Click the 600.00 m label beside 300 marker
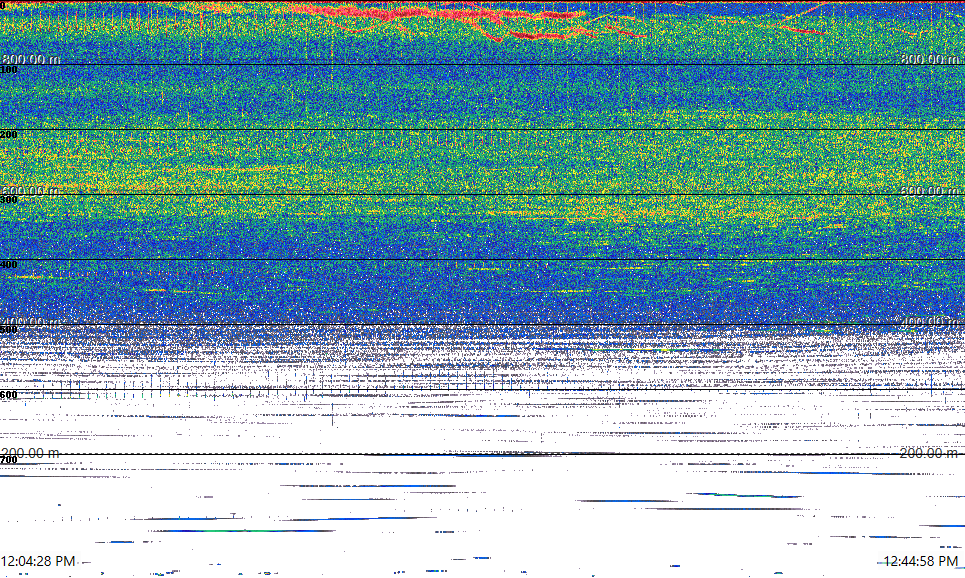The height and width of the screenshot is (578, 965). coord(31,191)
